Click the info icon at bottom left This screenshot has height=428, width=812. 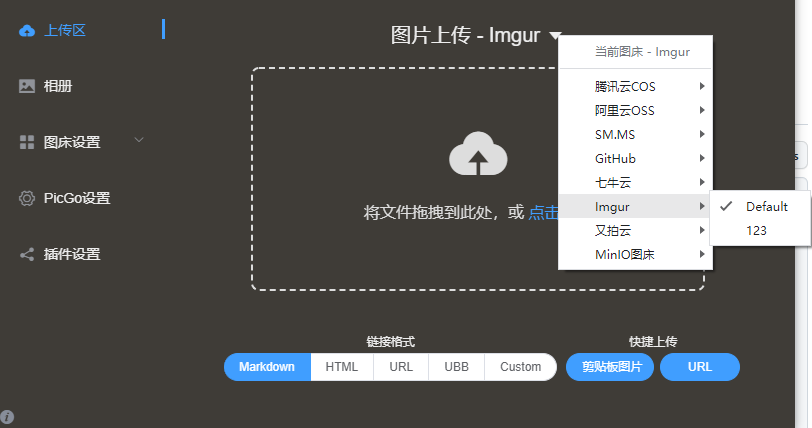point(7,417)
